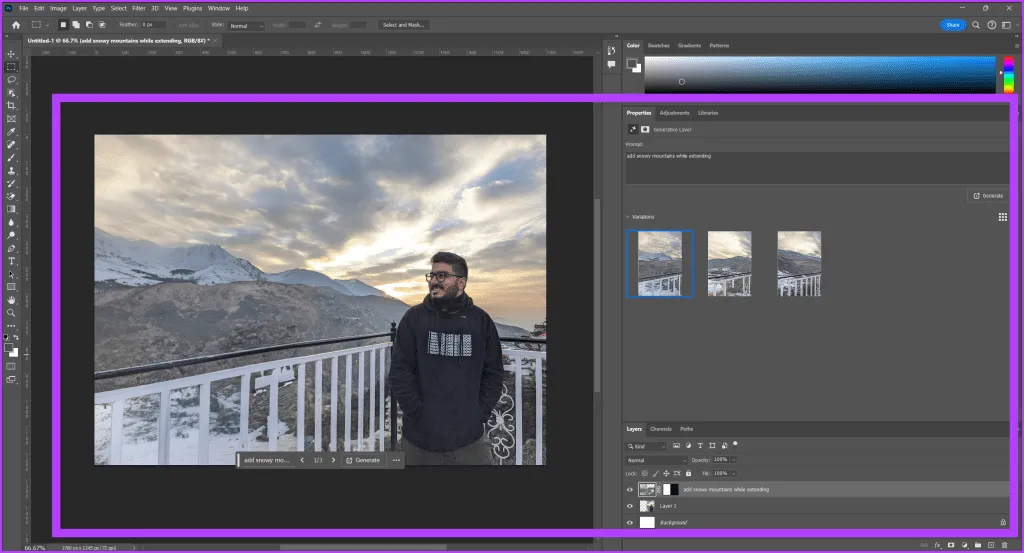Open the Style dropdown in options bar
The height and width of the screenshot is (553, 1024).
(246, 24)
